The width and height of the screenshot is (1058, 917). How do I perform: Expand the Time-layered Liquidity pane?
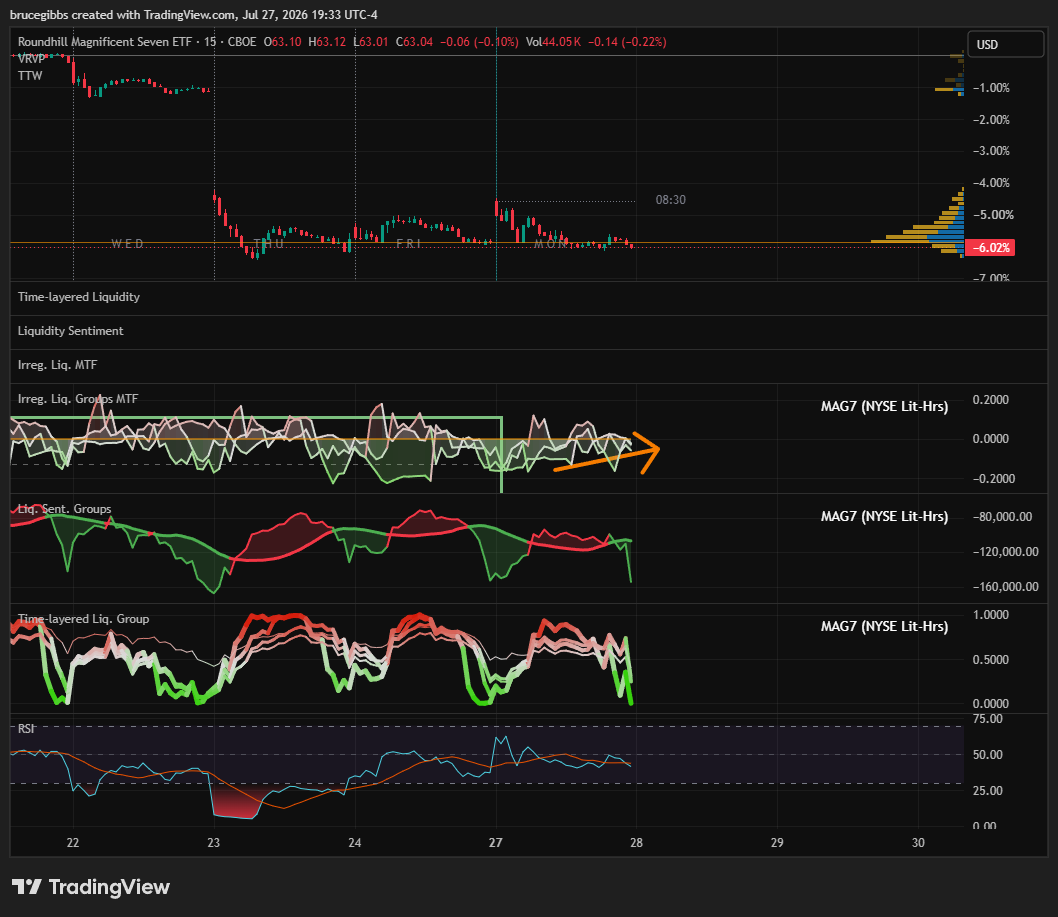pos(79,297)
